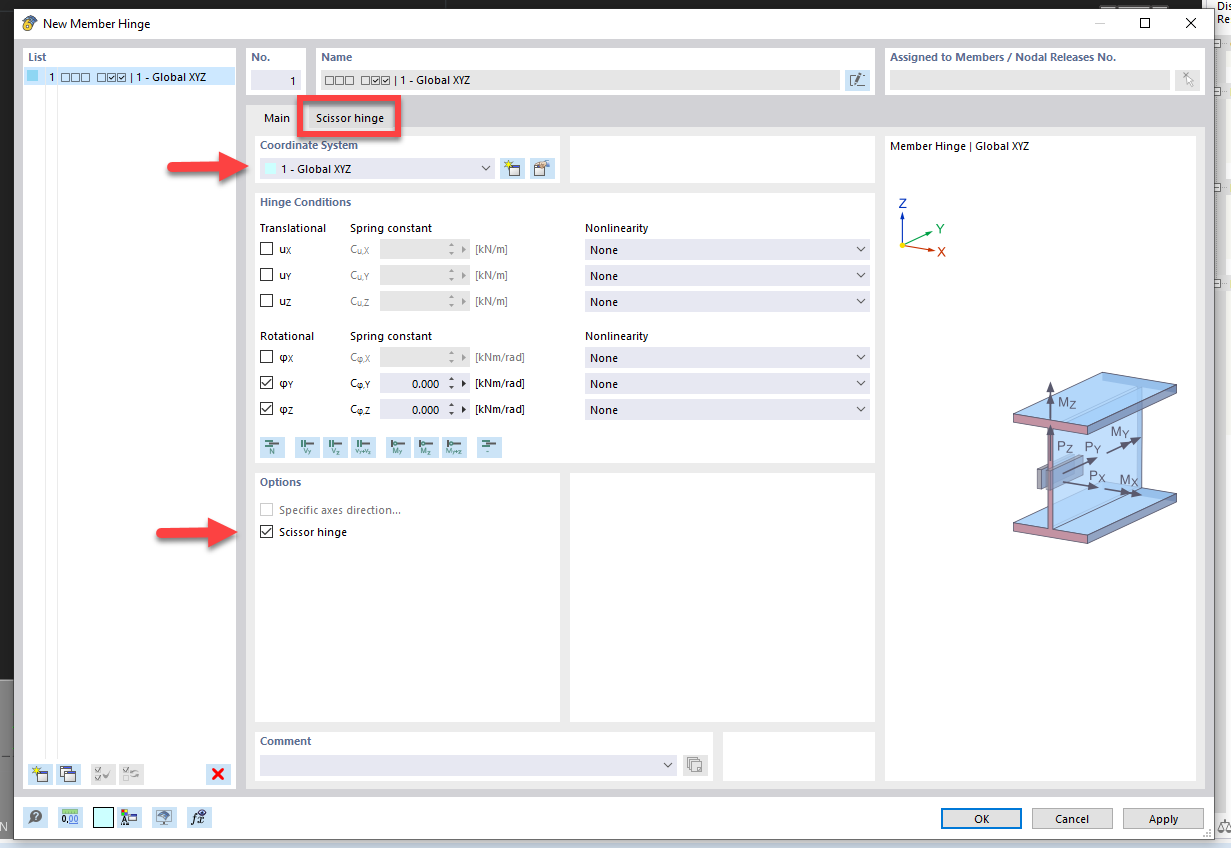Invert selection icon in the List panel
Viewport: 1231px width, 848px height.
(x=131, y=773)
